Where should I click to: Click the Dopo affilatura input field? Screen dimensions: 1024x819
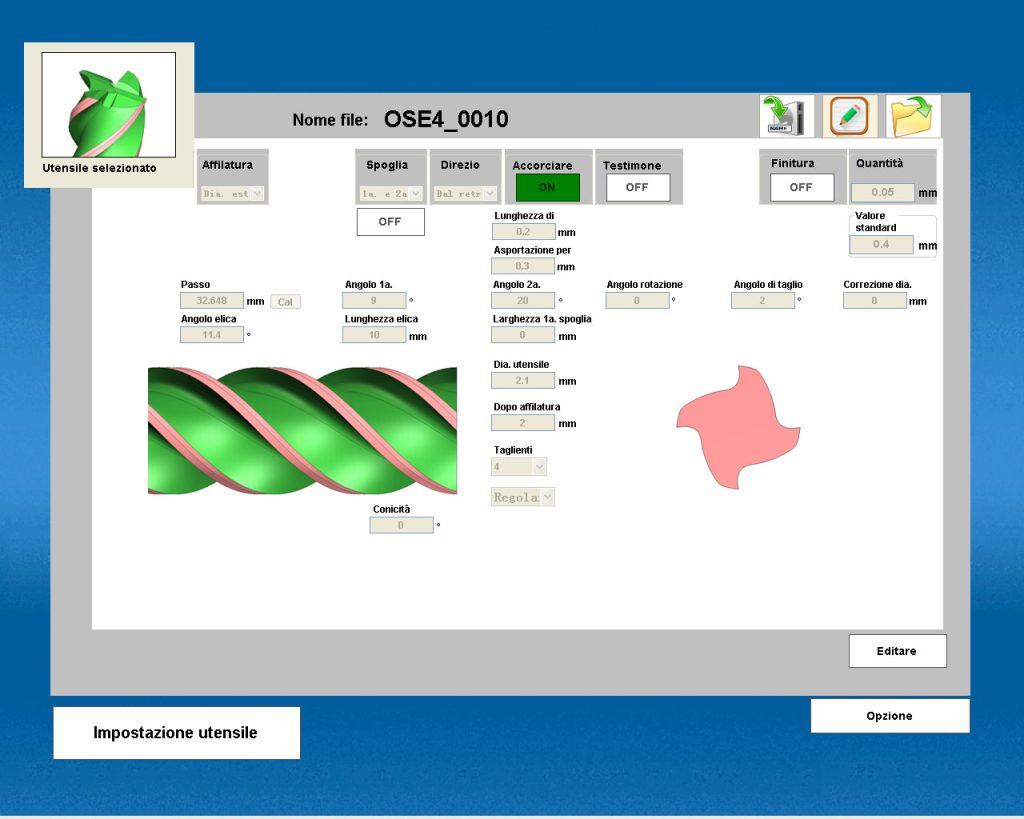(522, 423)
